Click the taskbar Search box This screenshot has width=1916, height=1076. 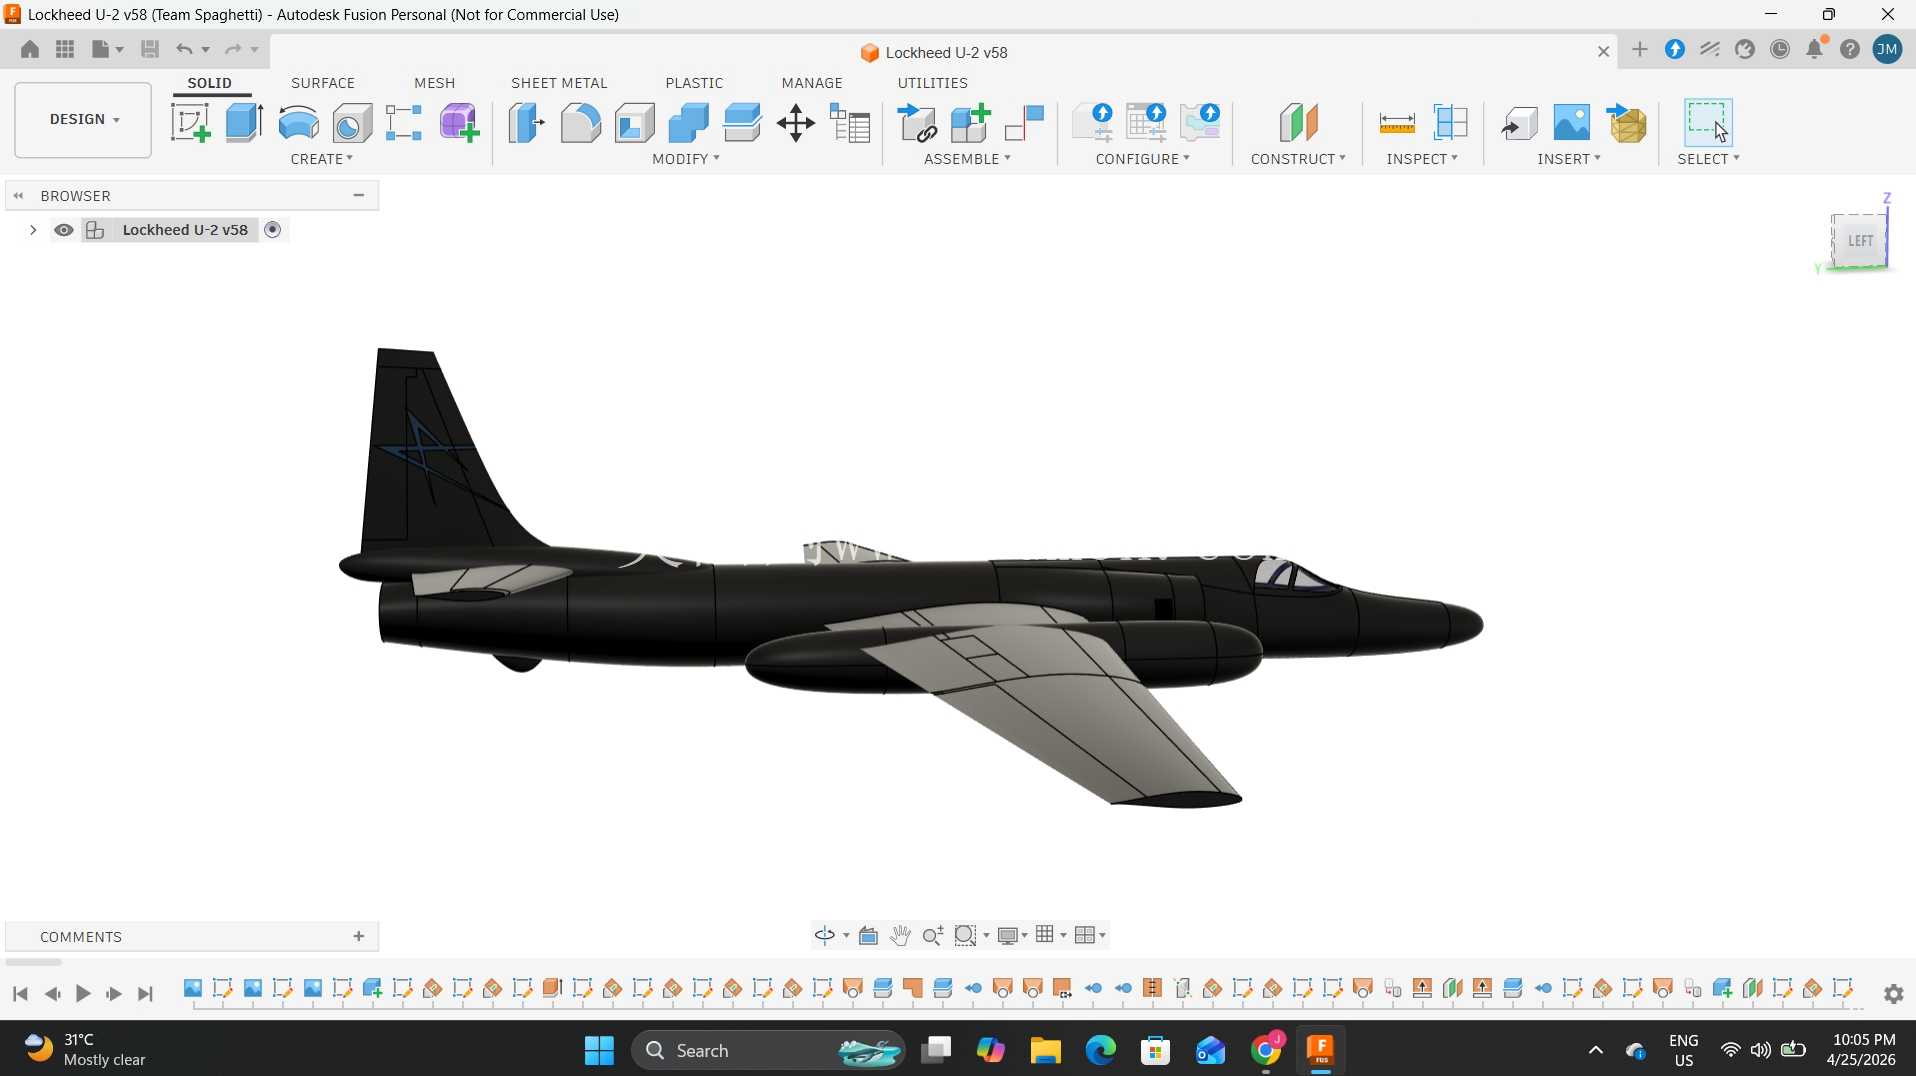click(x=768, y=1050)
